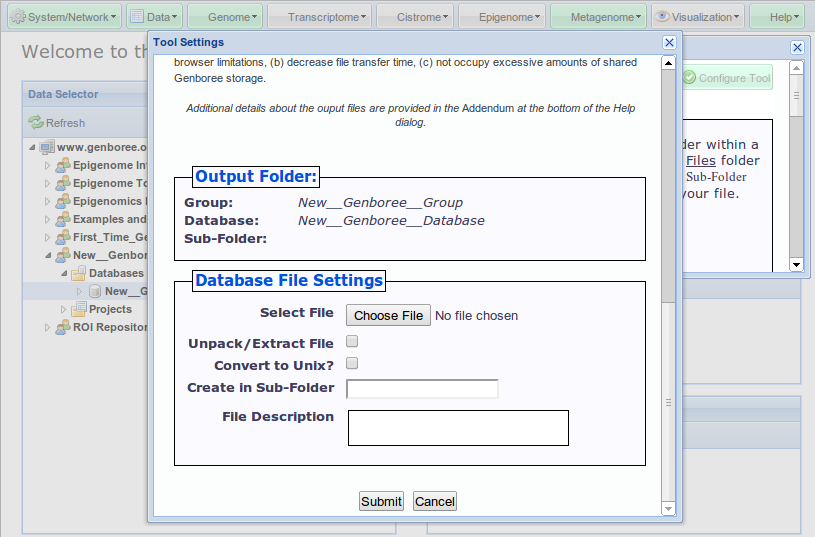Open the Help dropdown menu

tap(775, 17)
